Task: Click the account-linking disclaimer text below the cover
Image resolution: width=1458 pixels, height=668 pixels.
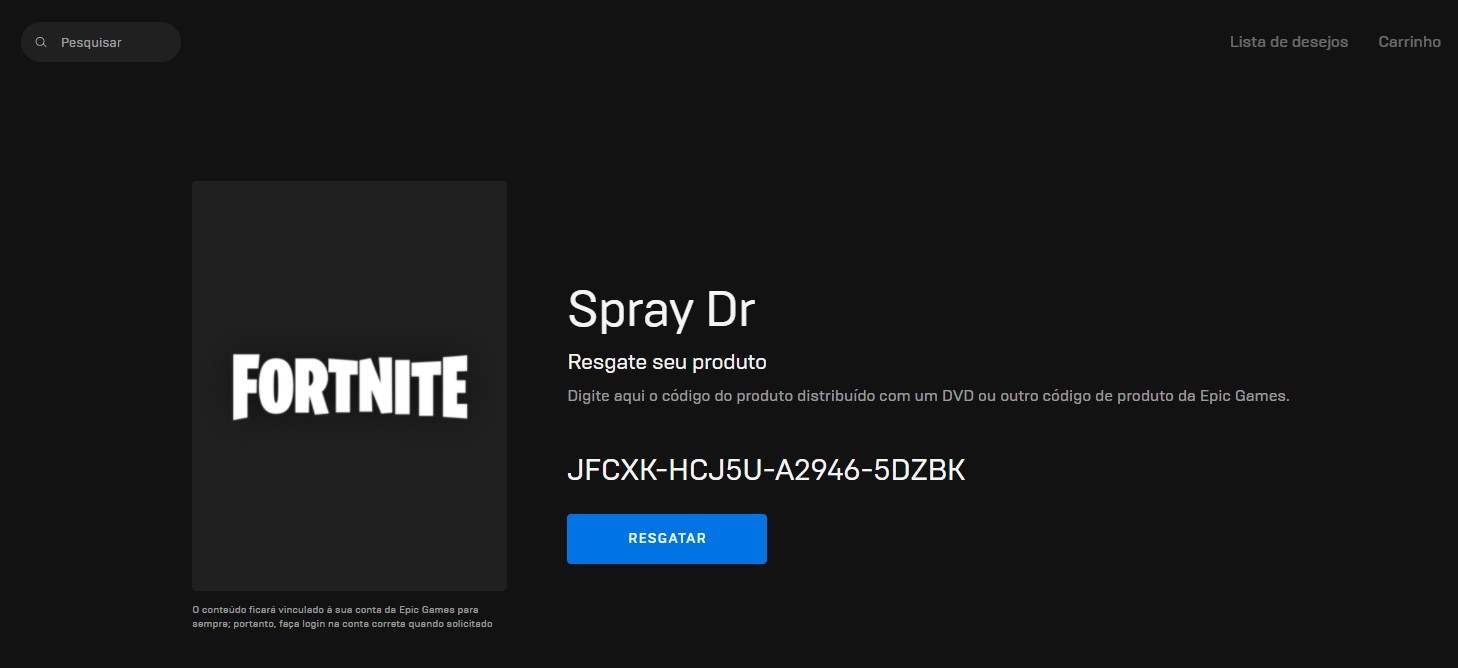Action: [x=342, y=616]
